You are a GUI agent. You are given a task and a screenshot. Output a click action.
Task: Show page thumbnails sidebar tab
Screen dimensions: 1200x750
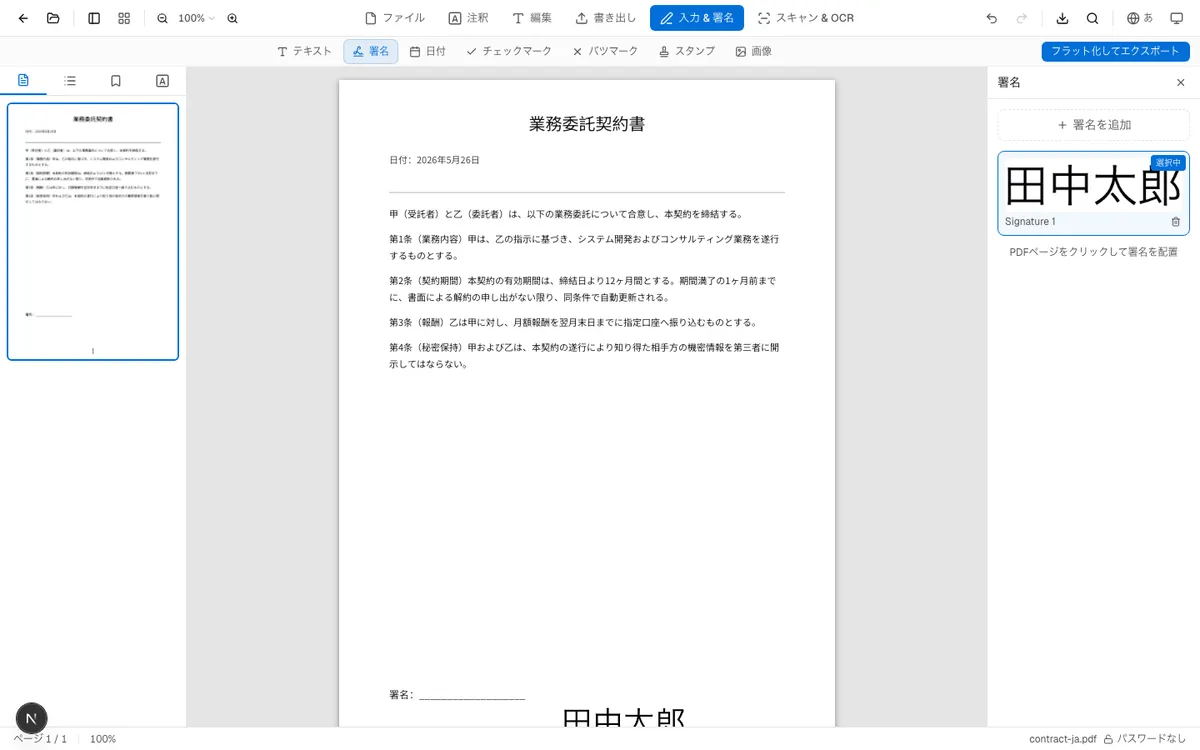23,81
